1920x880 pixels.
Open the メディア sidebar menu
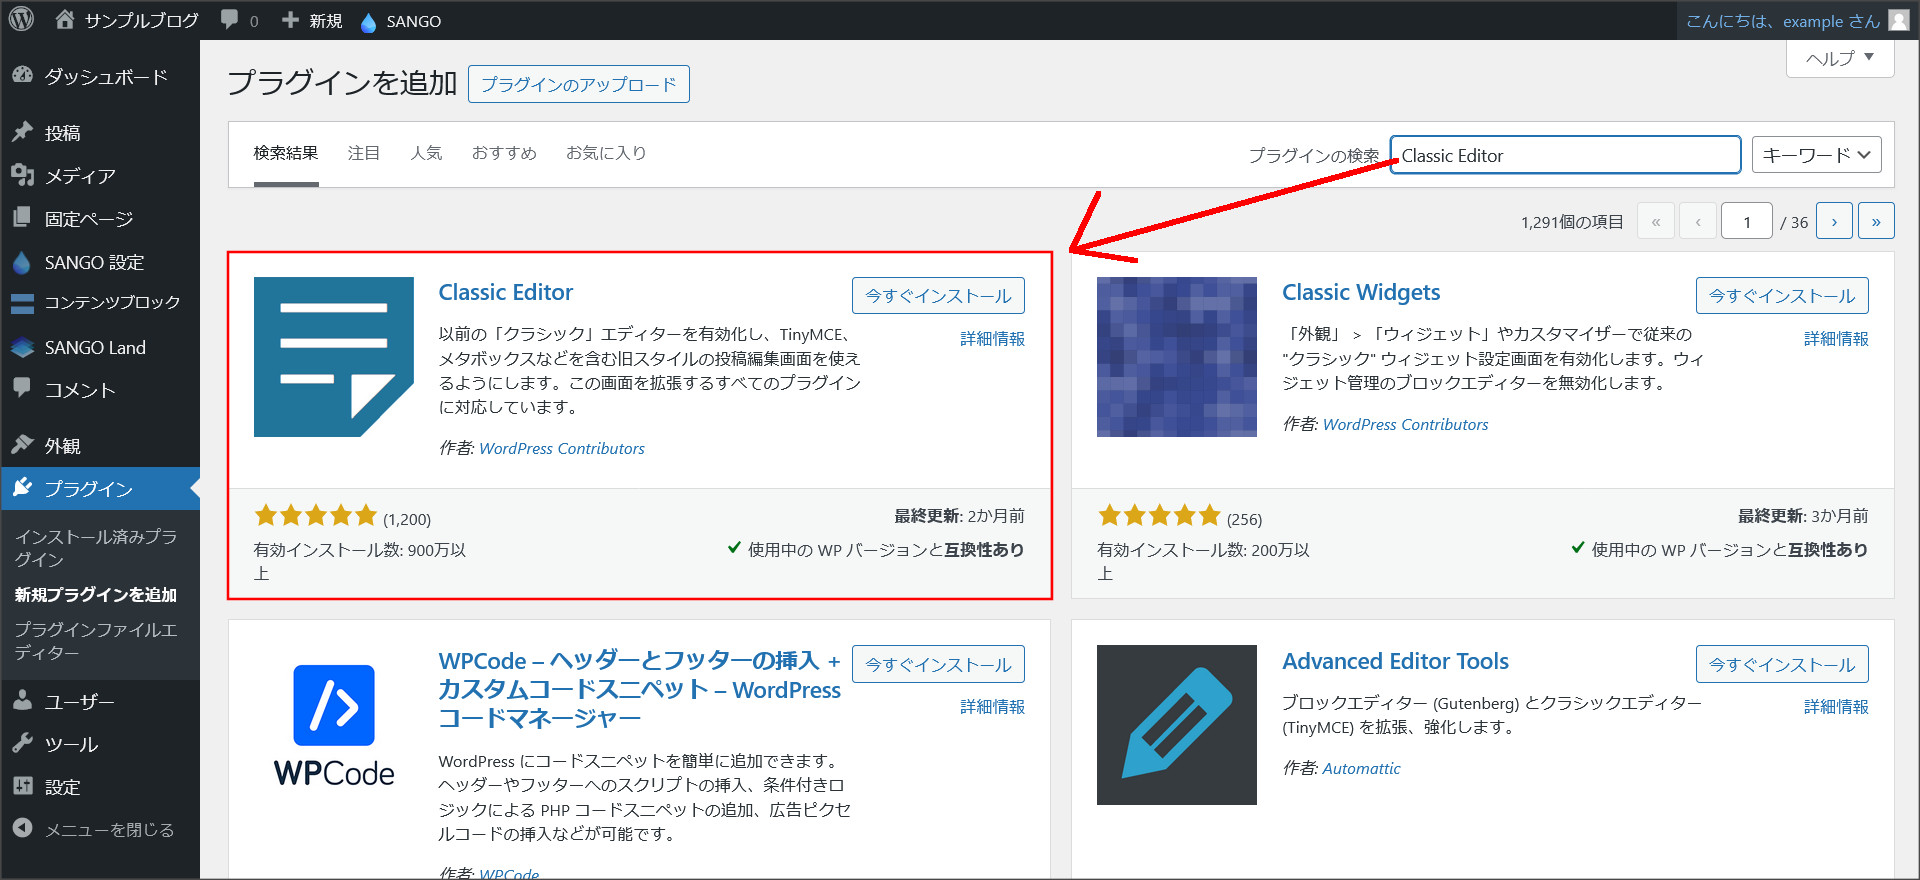click(x=80, y=176)
